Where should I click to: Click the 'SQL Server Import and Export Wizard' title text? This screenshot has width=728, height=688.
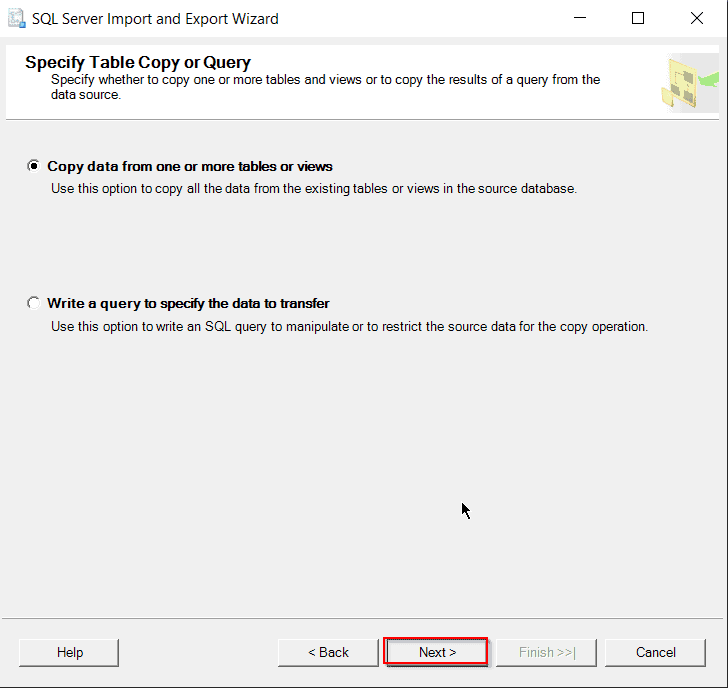pyautogui.click(x=155, y=19)
